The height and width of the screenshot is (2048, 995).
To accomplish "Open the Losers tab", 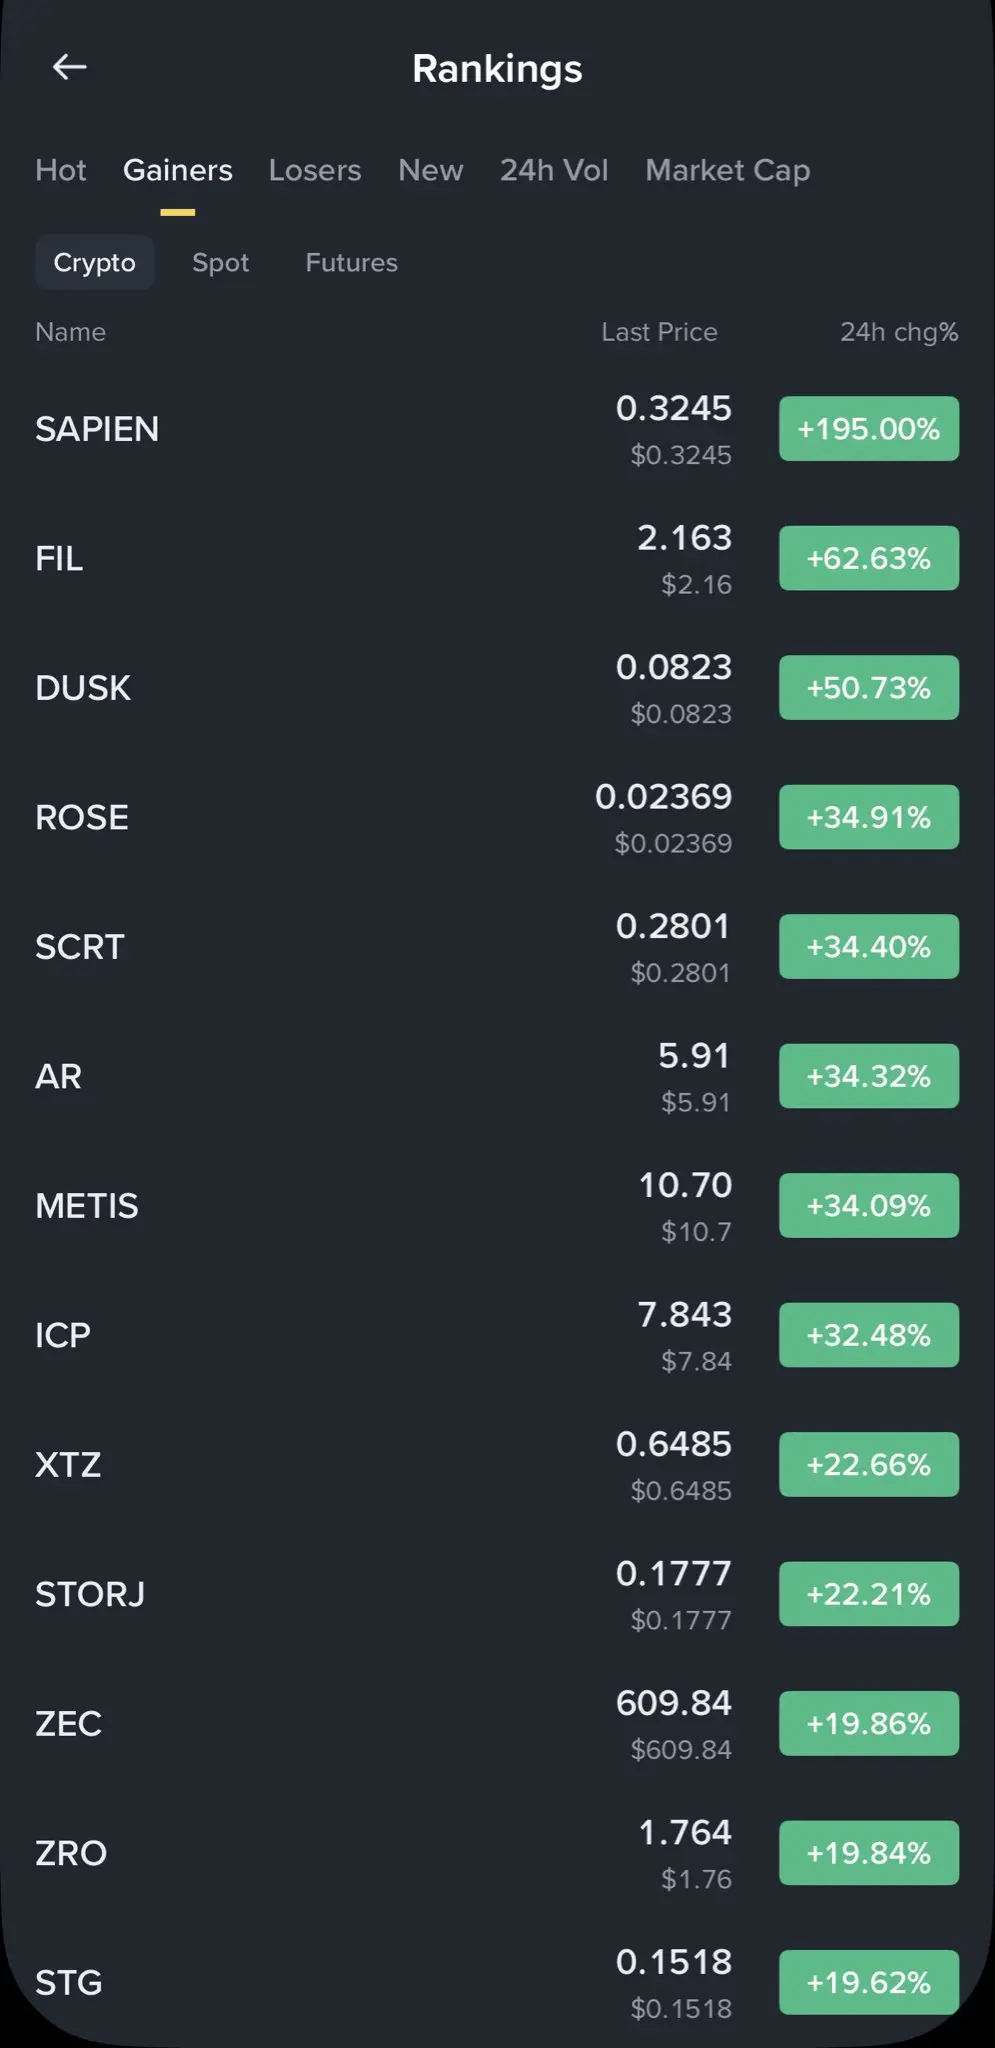I will pyautogui.click(x=315, y=170).
